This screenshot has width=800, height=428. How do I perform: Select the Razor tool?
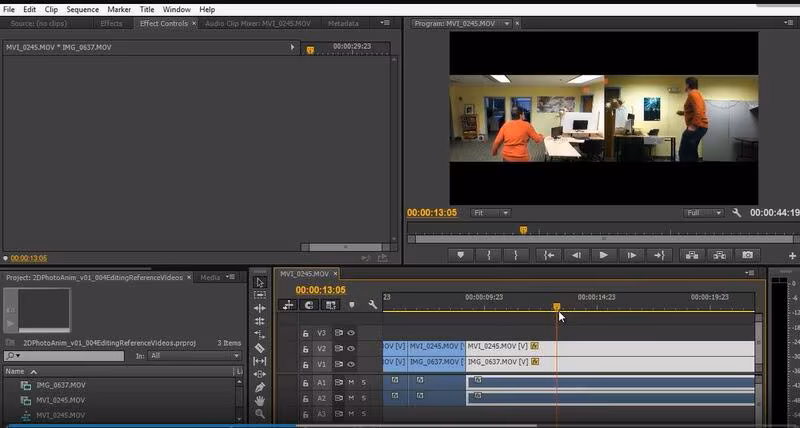tap(260, 348)
